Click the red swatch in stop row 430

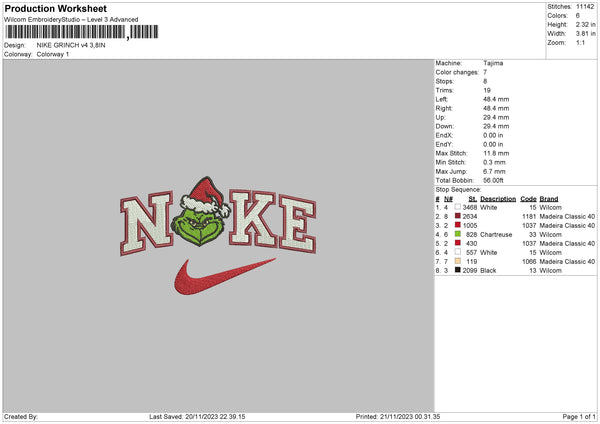pos(457,243)
